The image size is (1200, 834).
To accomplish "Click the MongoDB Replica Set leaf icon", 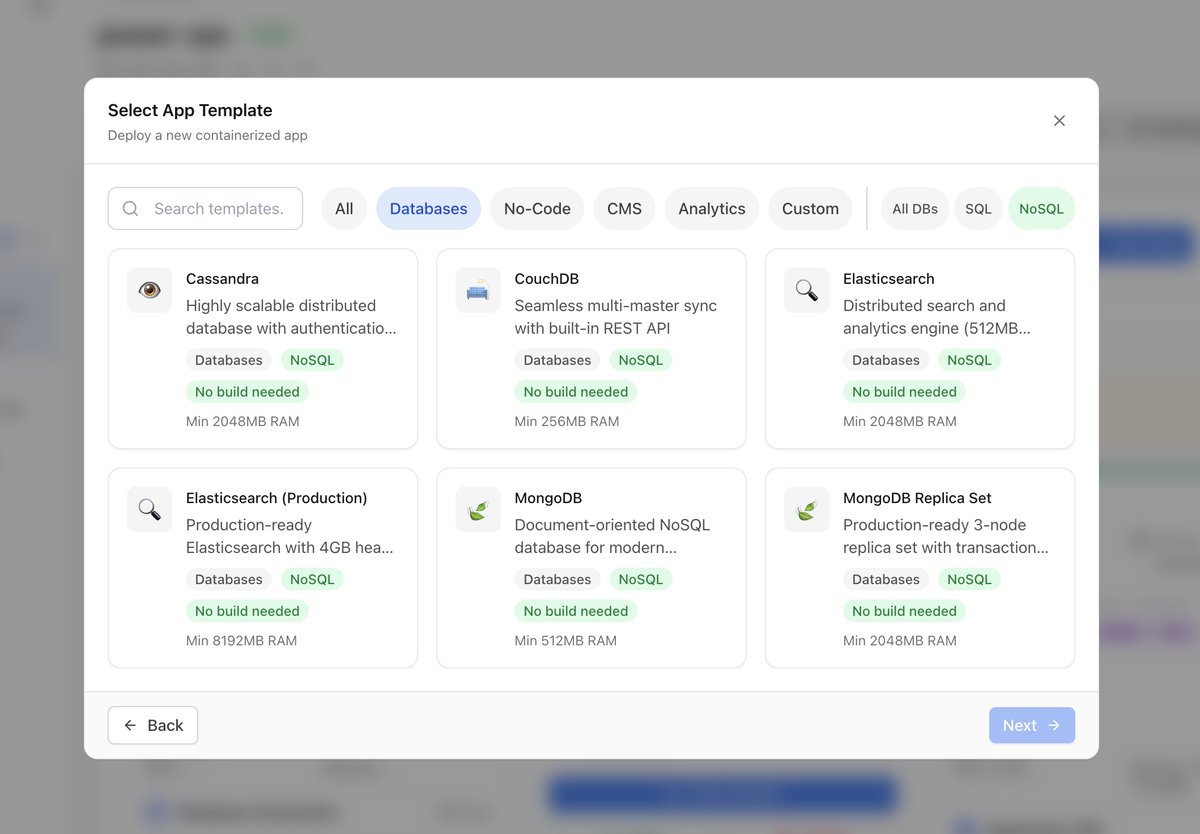I will (x=807, y=509).
